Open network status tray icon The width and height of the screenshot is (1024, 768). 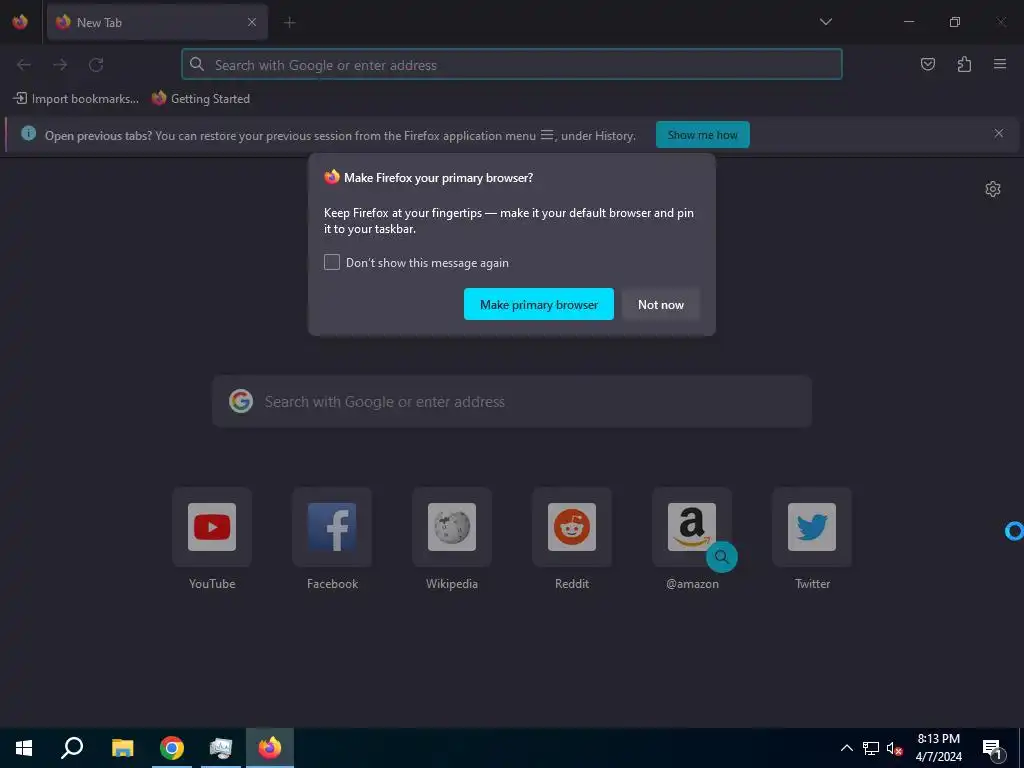click(871, 748)
